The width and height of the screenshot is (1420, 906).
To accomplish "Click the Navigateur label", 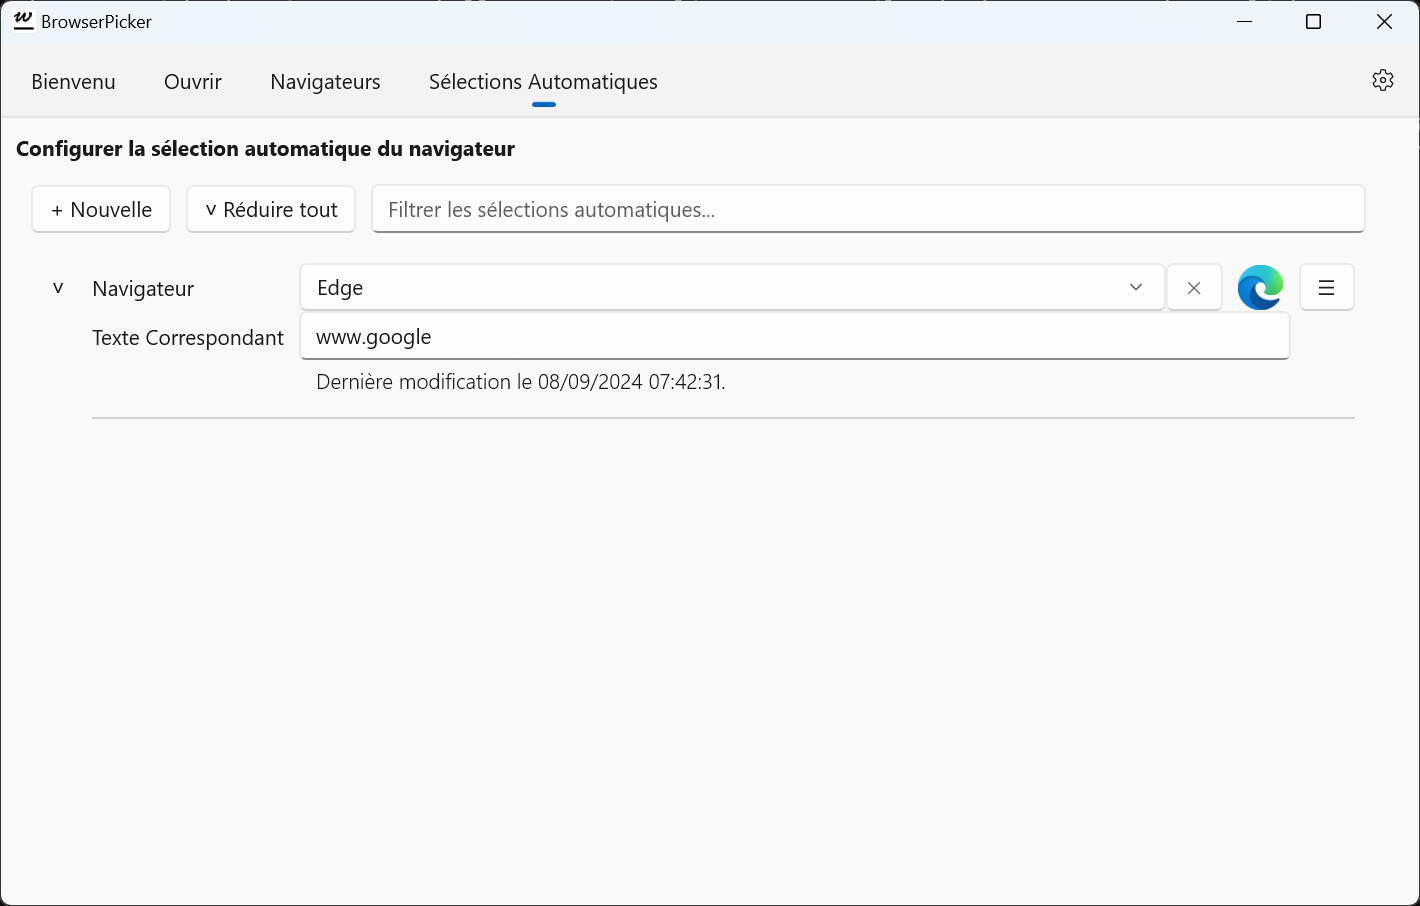I will pos(143,289).
